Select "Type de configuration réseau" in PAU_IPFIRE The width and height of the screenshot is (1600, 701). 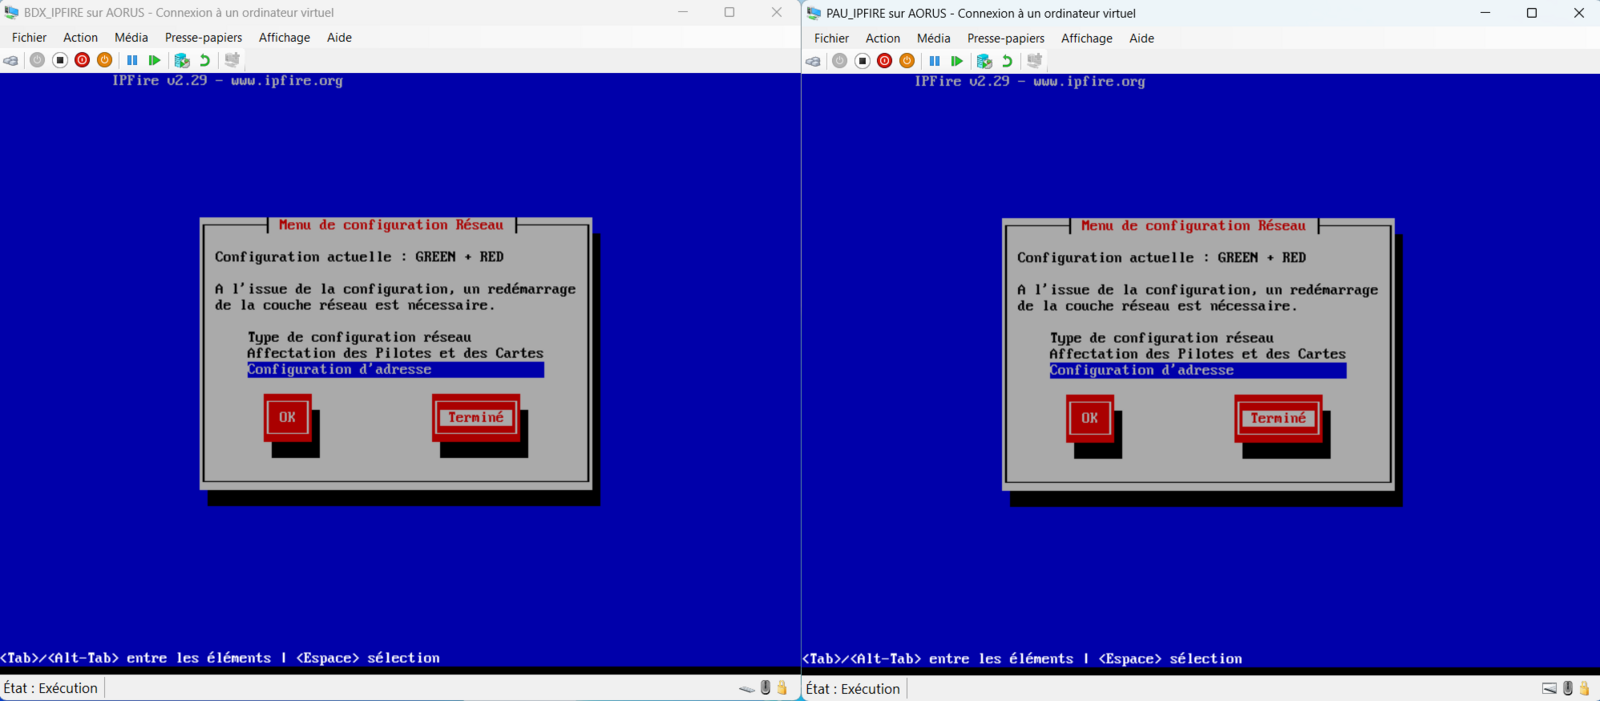pos(1161,338)
